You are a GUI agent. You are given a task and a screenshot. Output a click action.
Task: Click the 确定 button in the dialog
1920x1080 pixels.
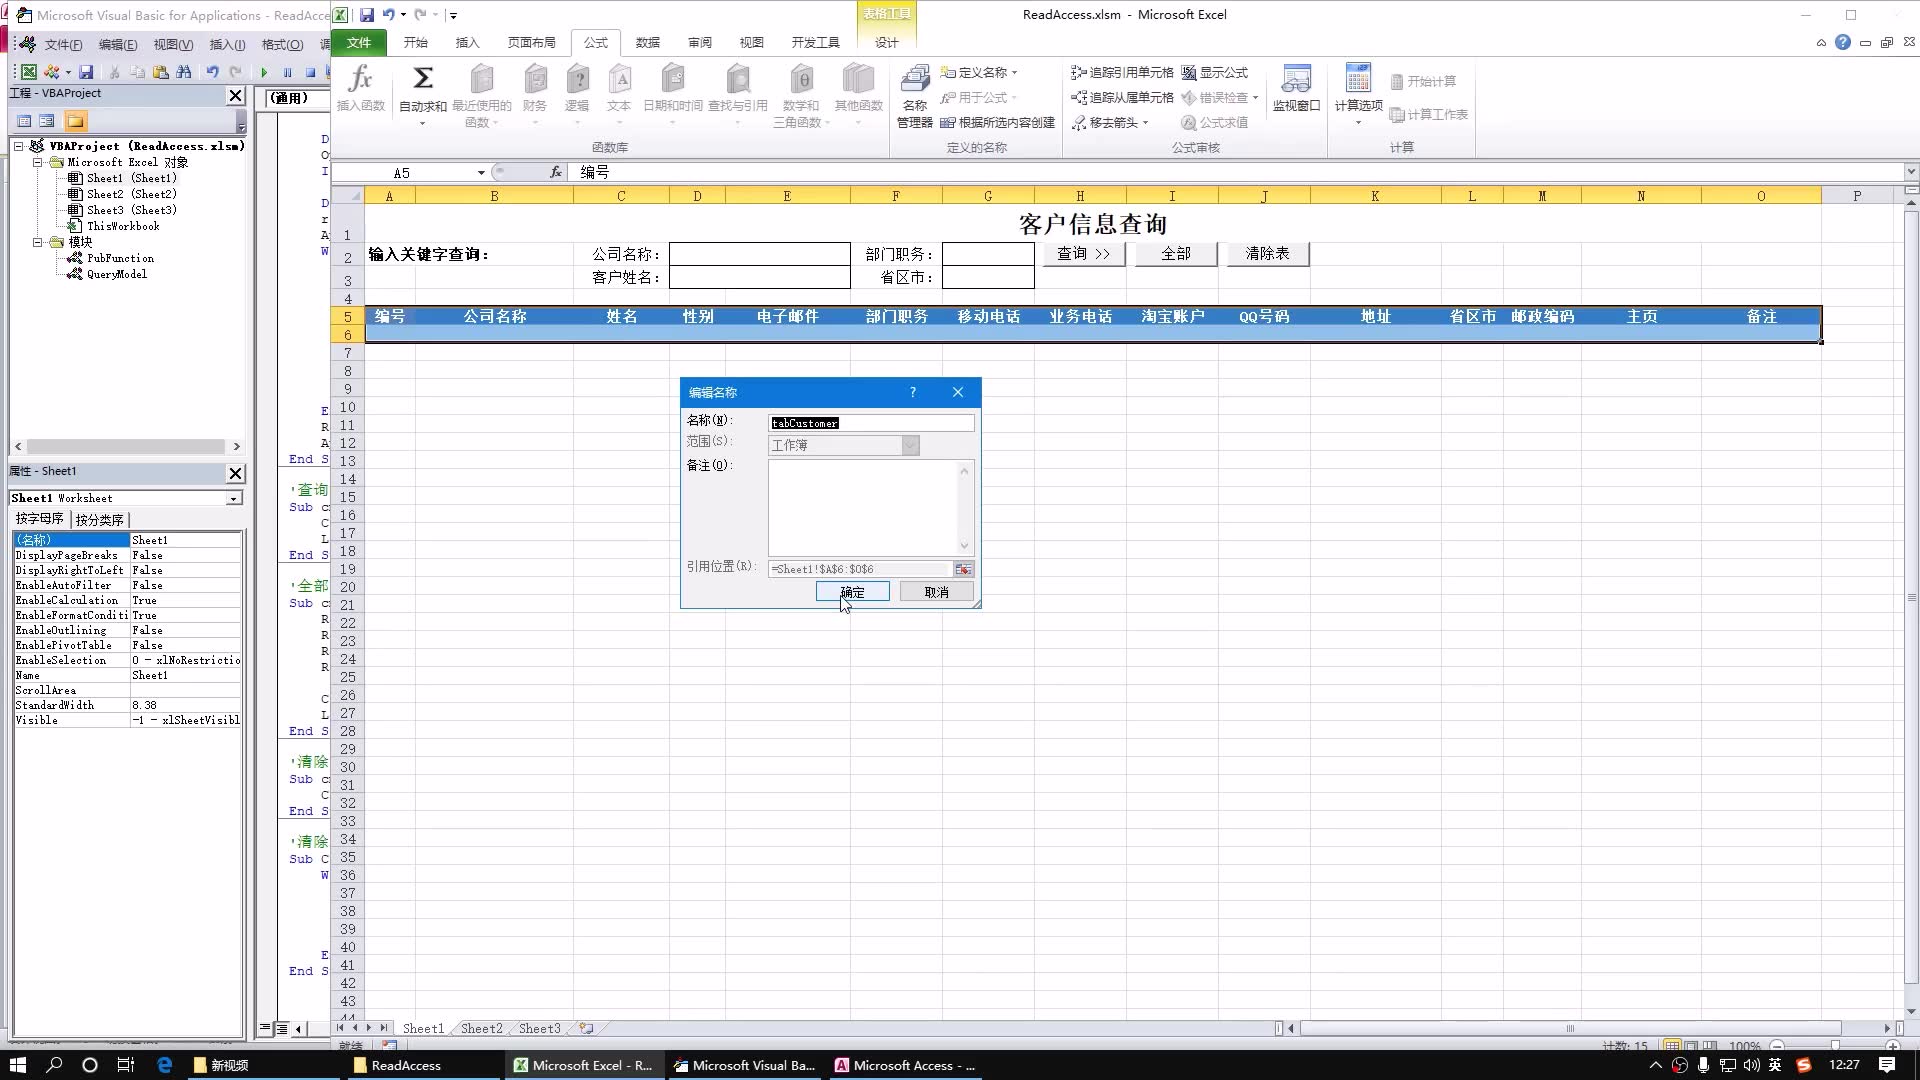click(x=852, y=592)
